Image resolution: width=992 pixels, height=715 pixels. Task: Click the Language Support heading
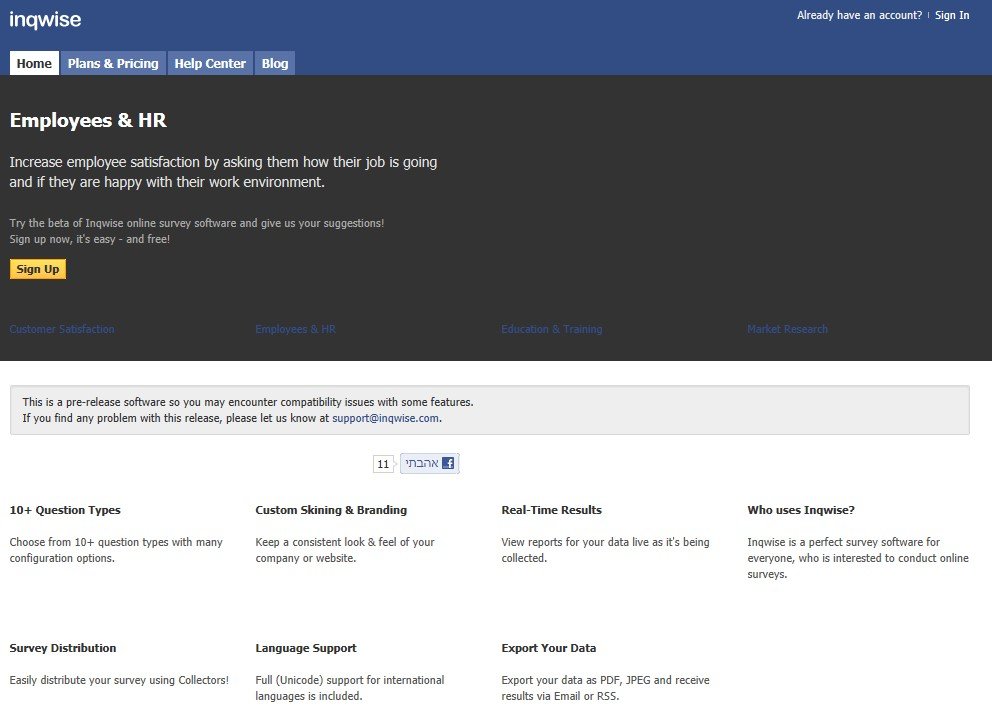306,648
